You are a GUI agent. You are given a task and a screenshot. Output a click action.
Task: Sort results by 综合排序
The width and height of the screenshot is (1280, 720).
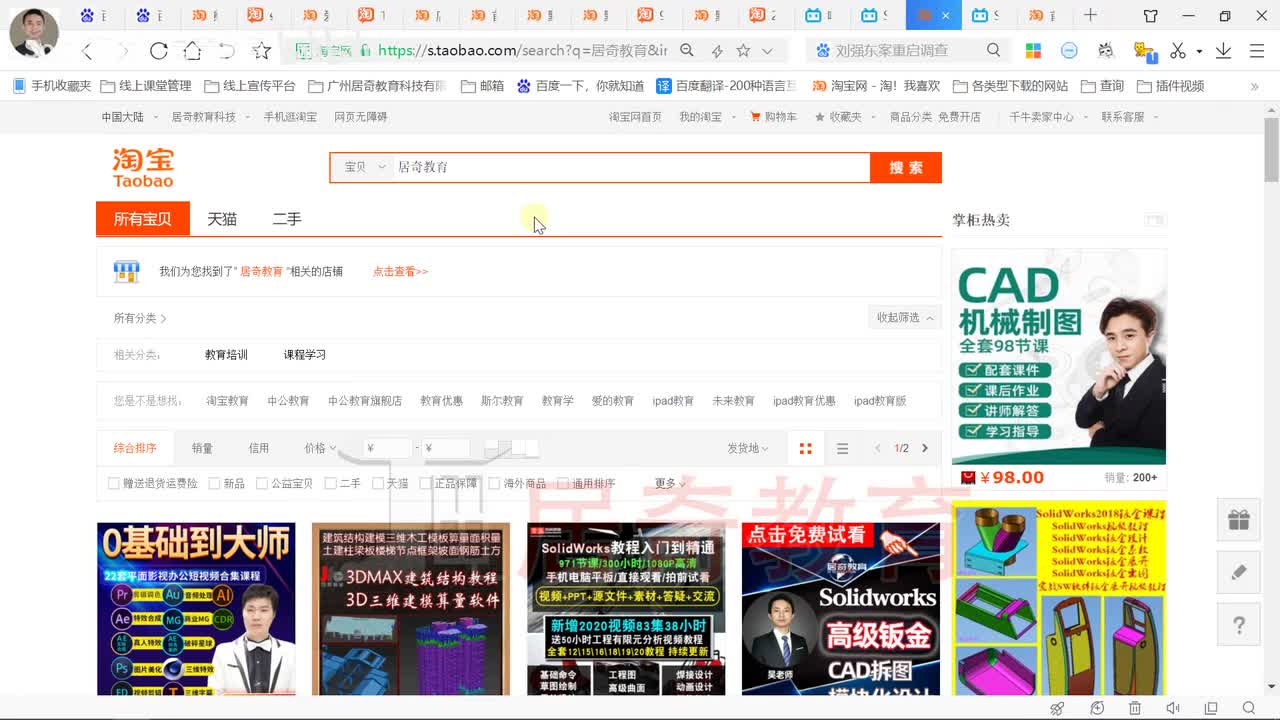pos(135,448)
